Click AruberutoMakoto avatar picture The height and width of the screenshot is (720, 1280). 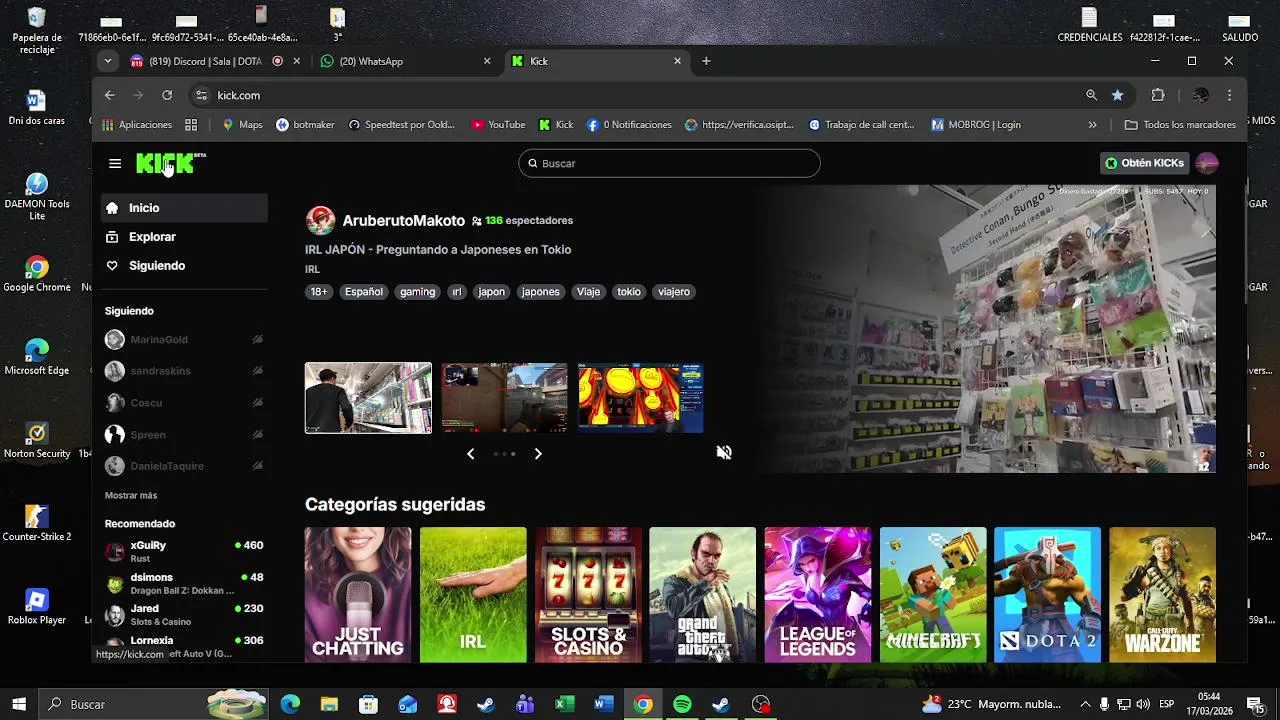click(321, 221)
